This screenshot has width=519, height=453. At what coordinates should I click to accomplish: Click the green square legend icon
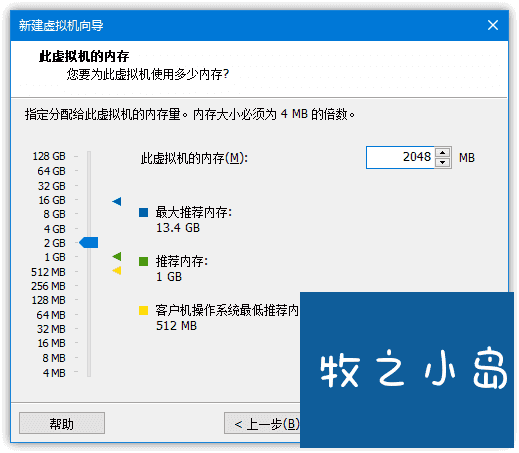(x=143, y=261)
